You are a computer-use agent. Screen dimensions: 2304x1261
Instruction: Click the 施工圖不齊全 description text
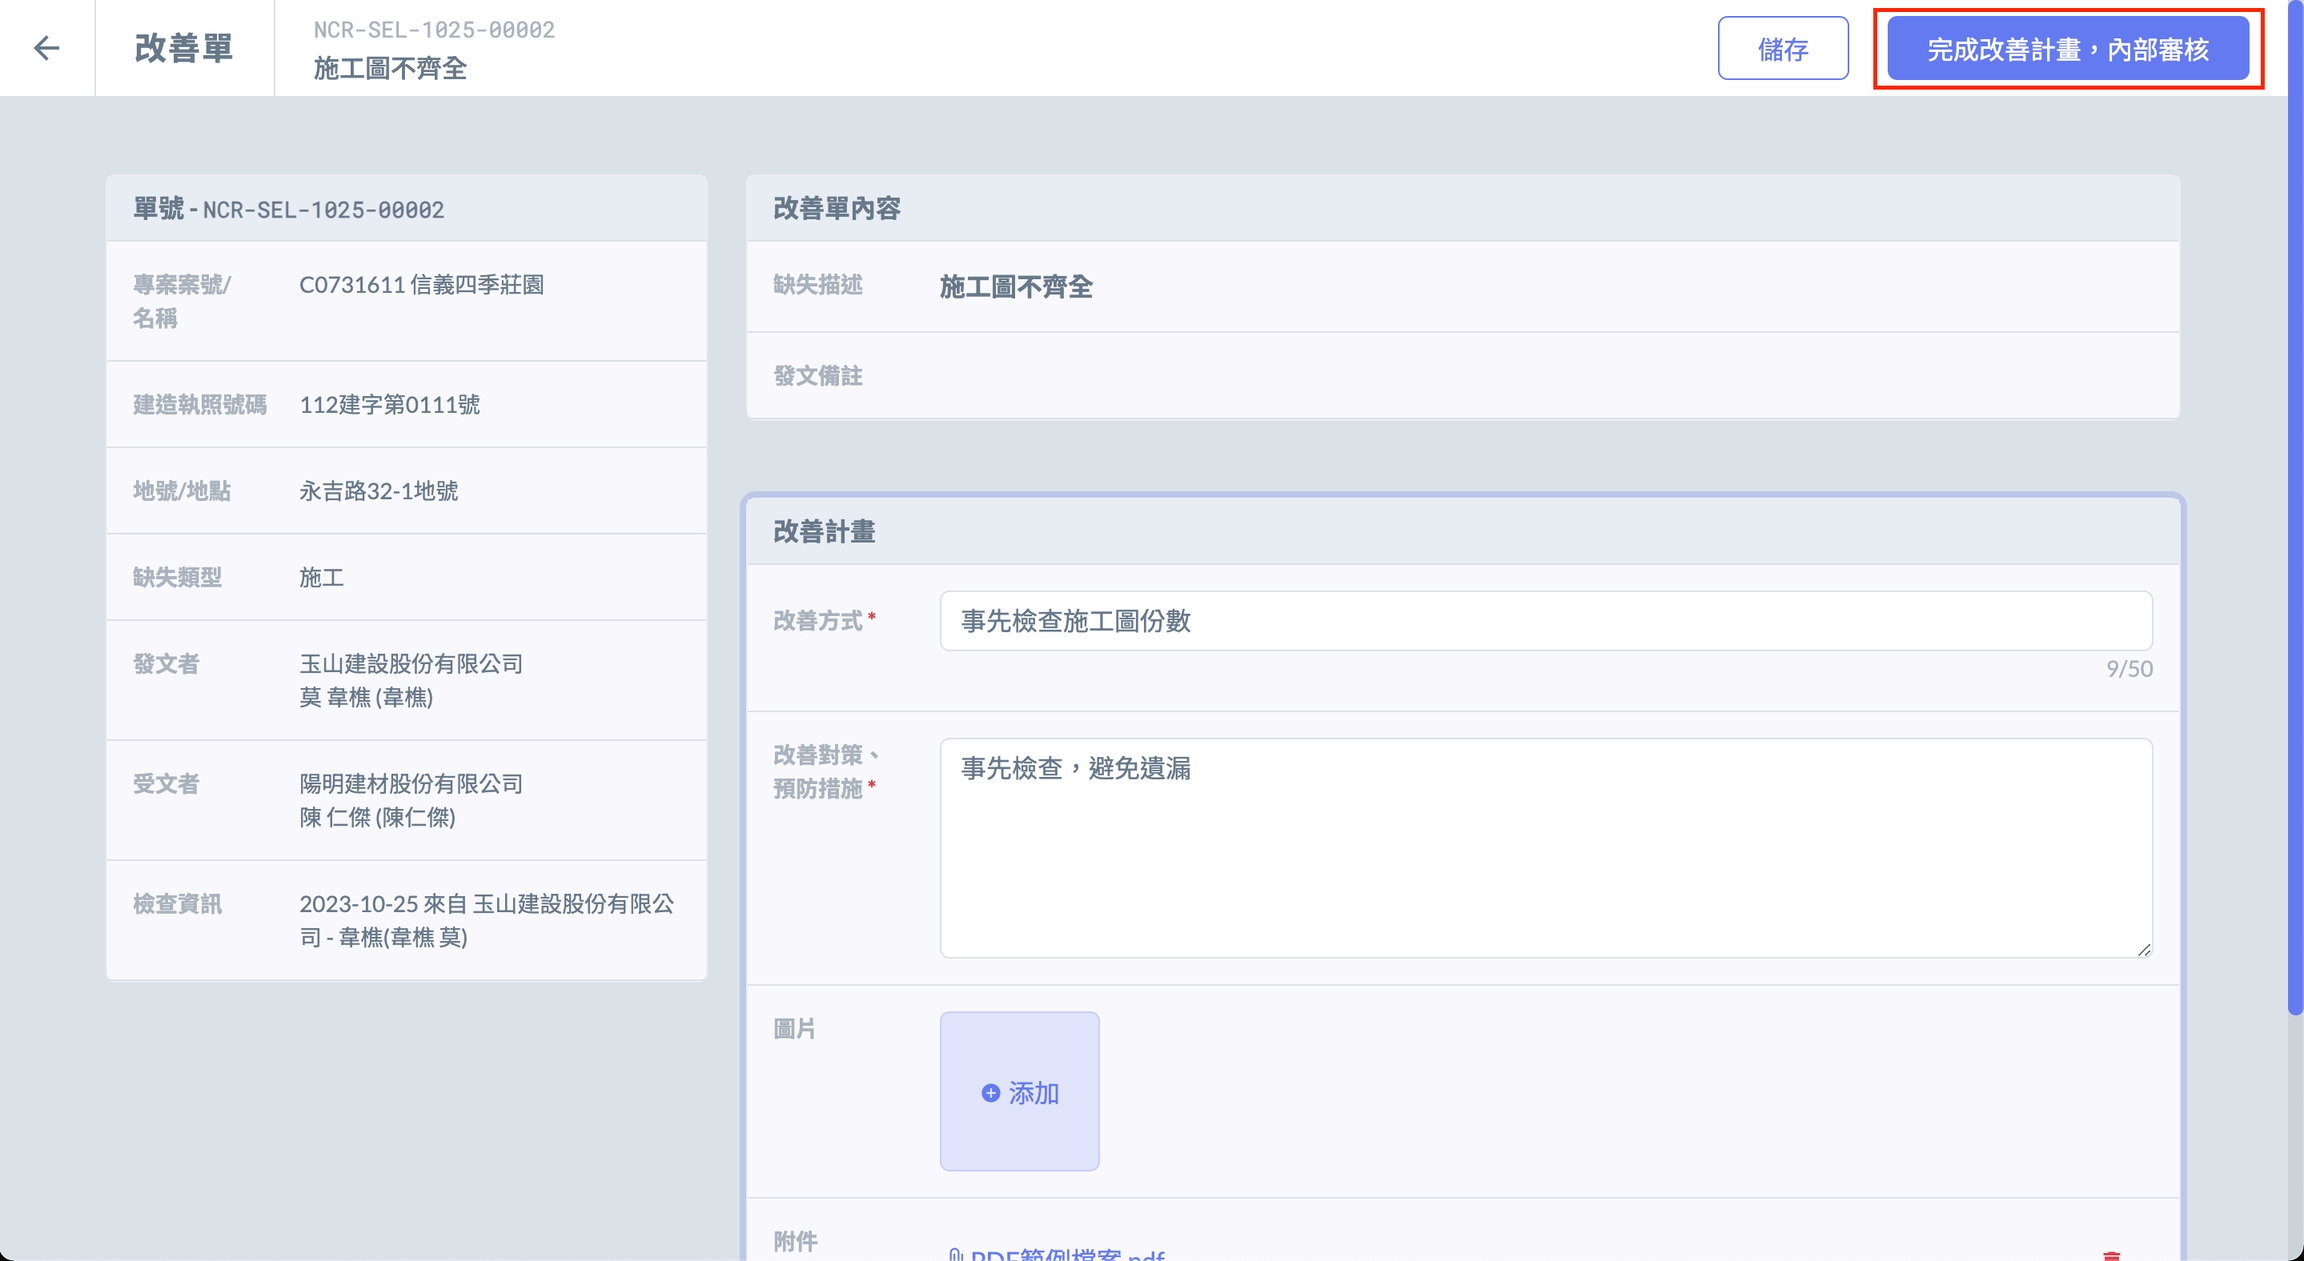tap(1015, 287)
